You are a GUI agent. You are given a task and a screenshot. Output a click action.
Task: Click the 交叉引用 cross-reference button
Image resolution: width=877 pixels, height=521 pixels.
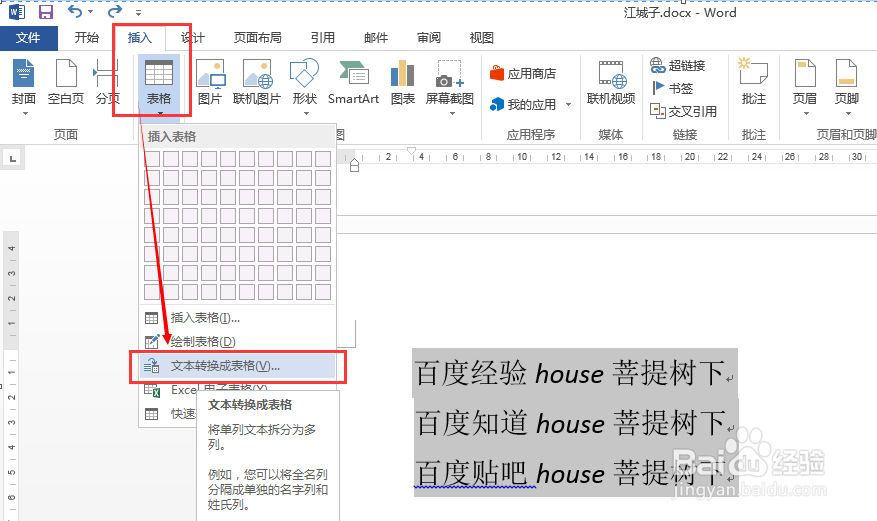(x=683, y=111)
